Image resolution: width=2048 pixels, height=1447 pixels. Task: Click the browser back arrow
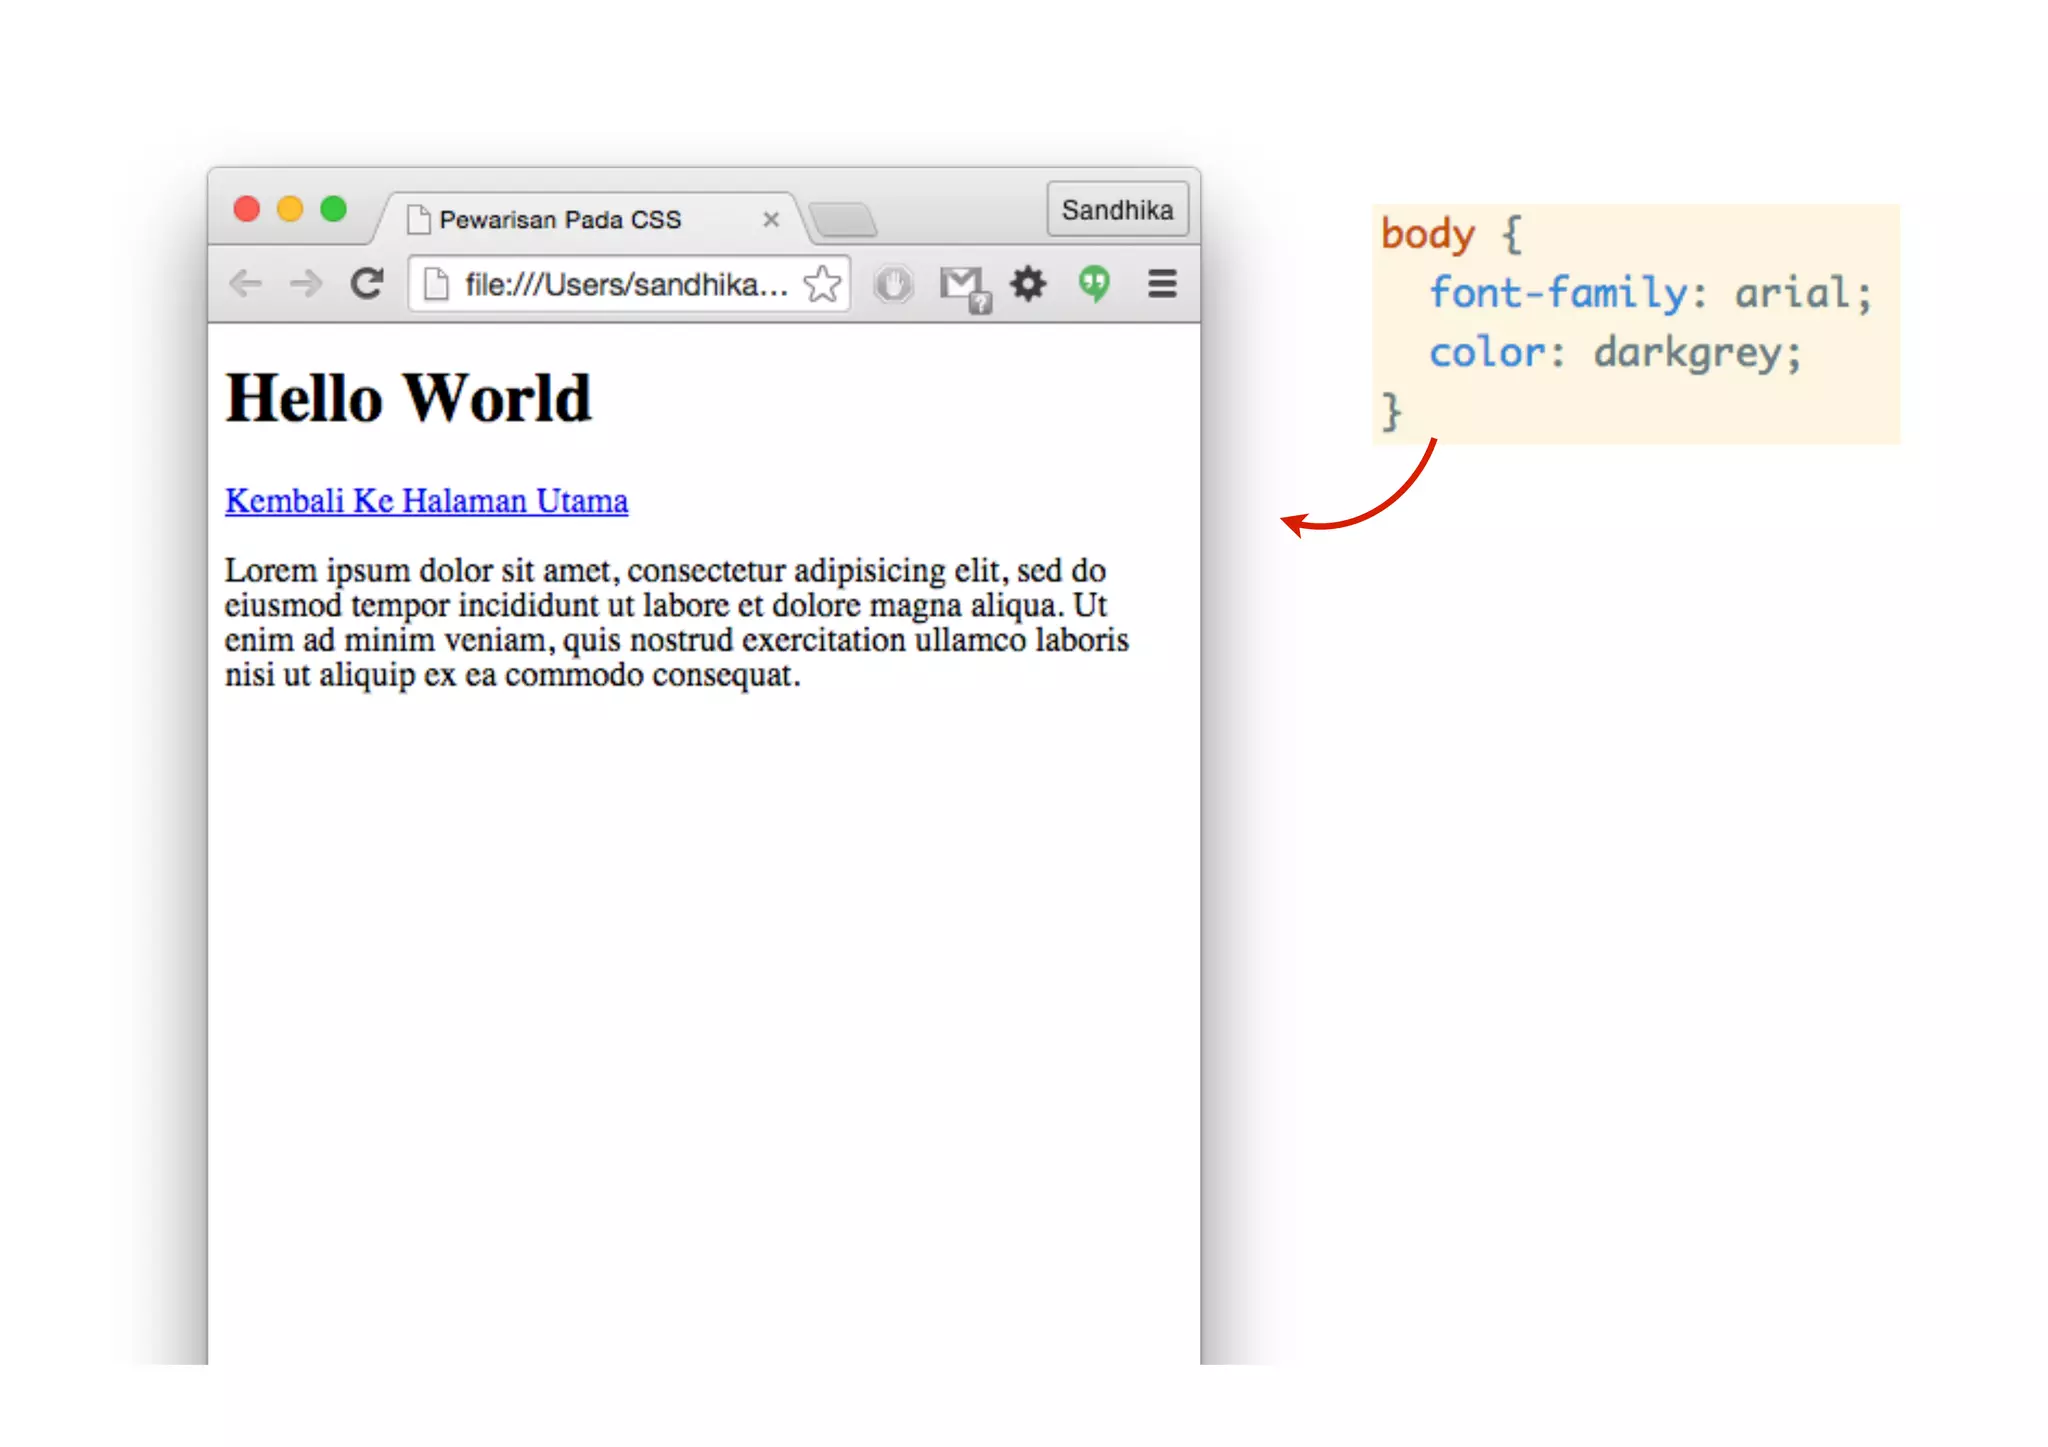coord(245,284)
